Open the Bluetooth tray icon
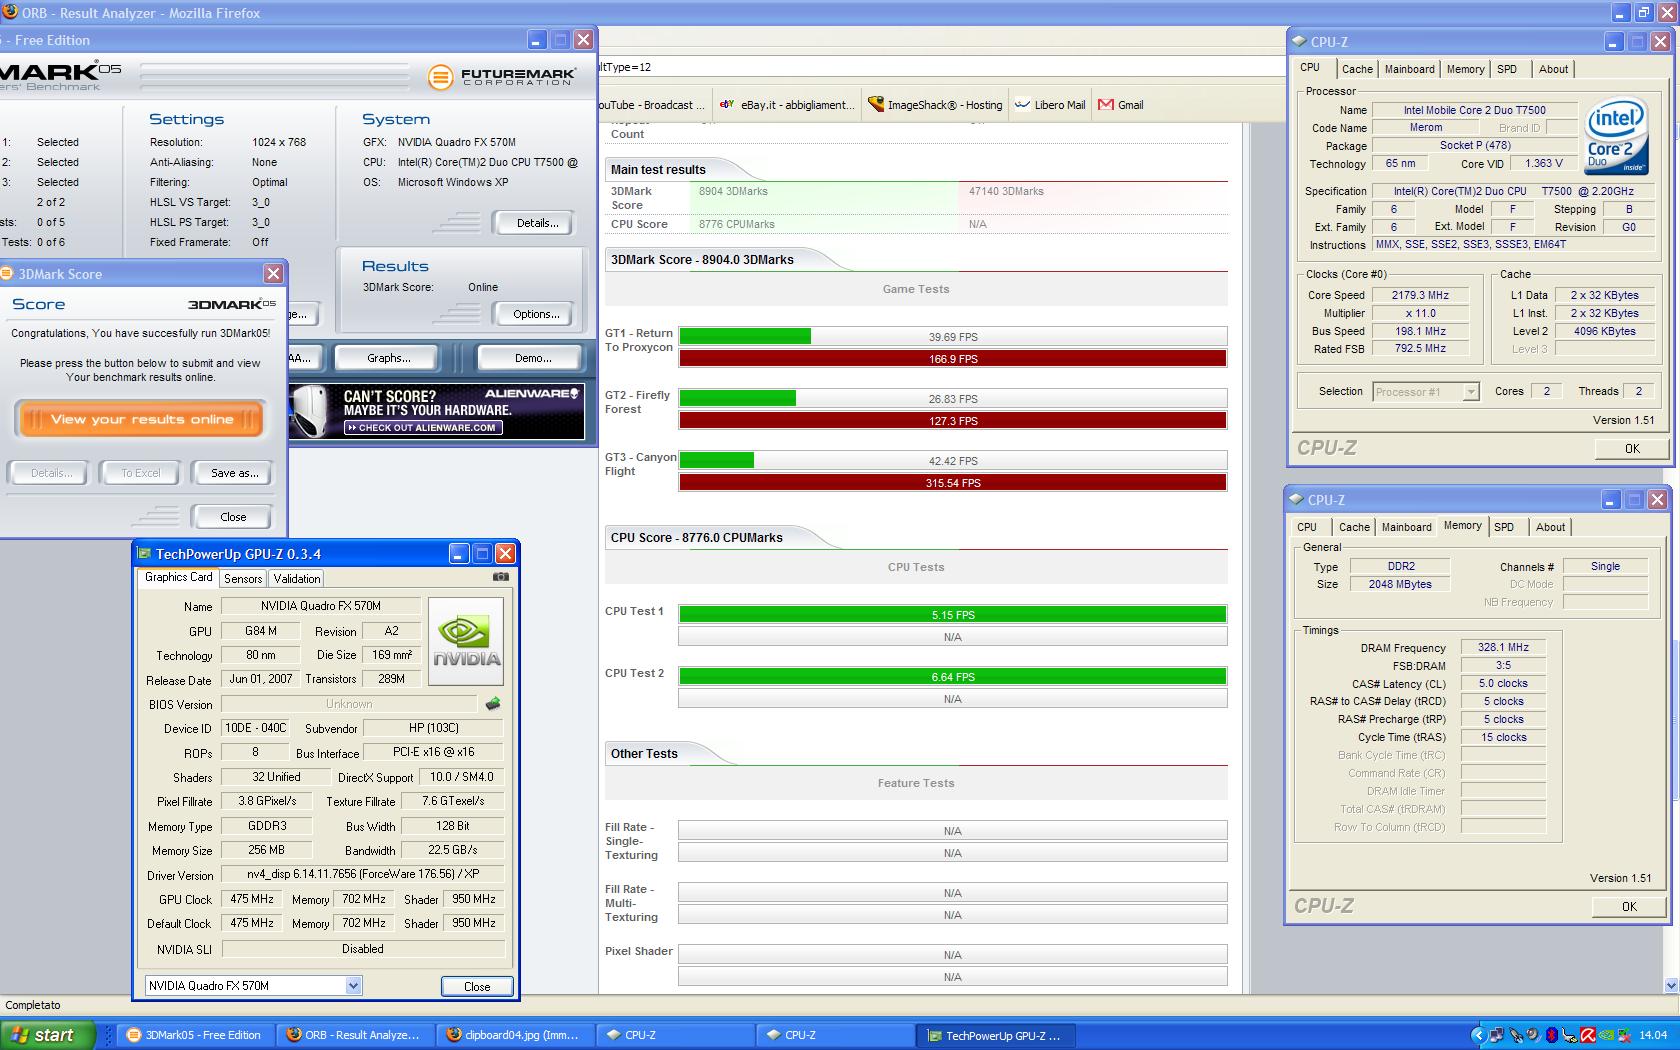 tap(1552, 1035)
